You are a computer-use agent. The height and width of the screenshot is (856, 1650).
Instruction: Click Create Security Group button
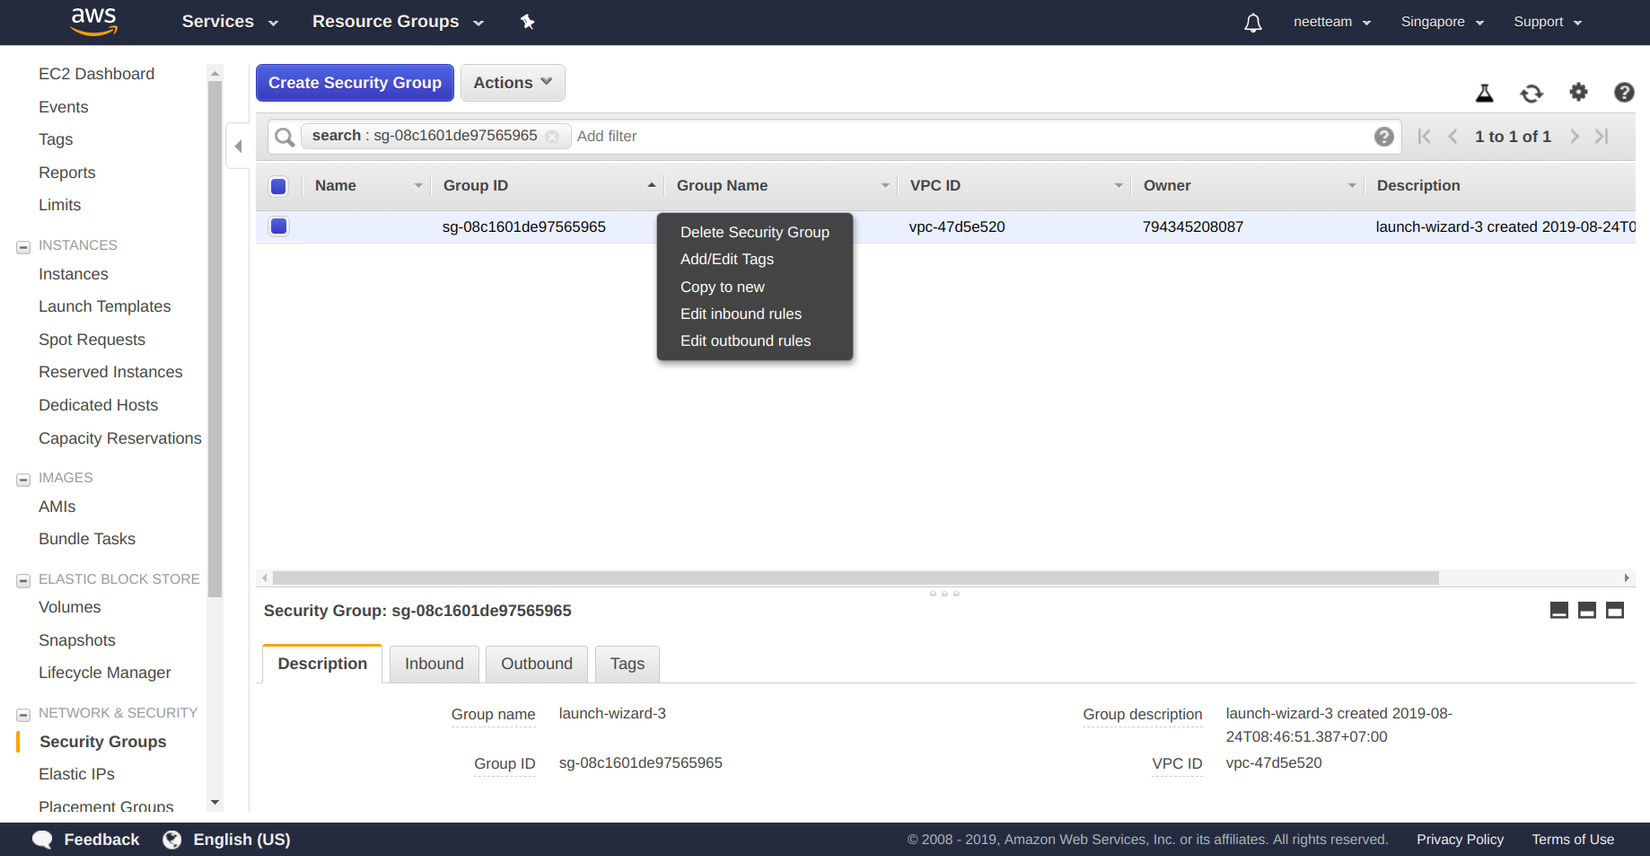[x=355, y=83]
